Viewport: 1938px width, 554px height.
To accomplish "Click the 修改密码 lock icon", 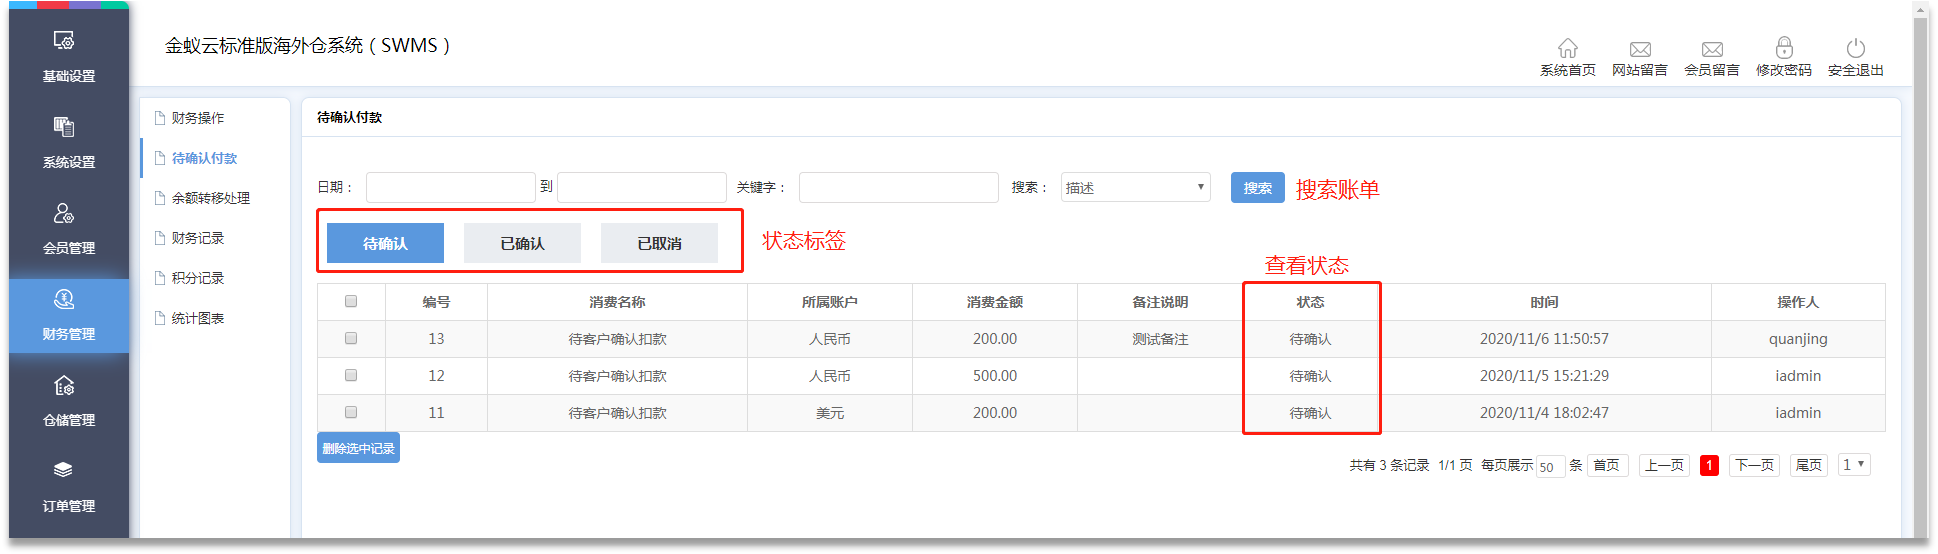I will pyautogui.click(x=1783, y=49).
